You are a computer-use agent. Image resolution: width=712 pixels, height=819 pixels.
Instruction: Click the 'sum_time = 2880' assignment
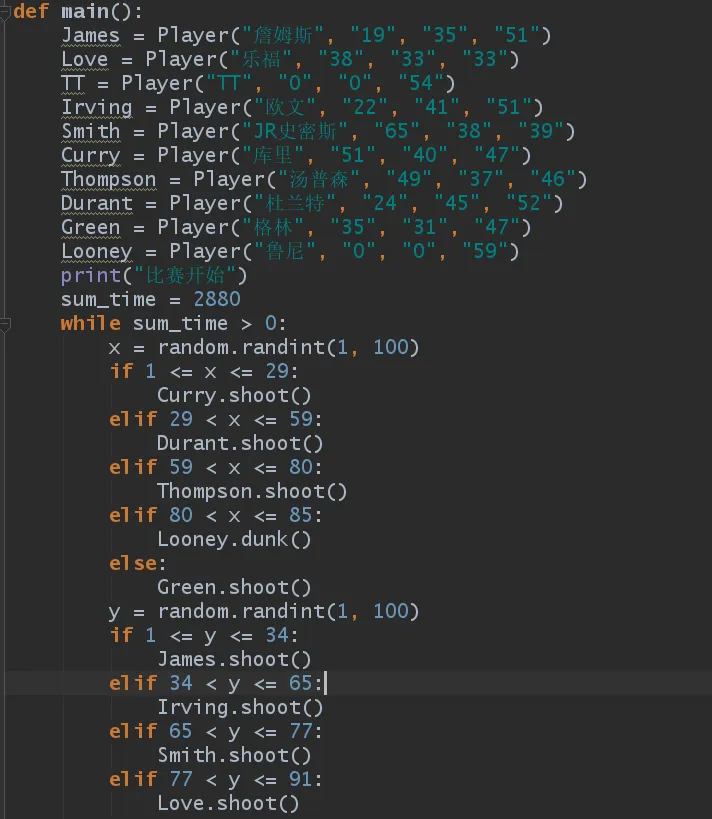150,300
